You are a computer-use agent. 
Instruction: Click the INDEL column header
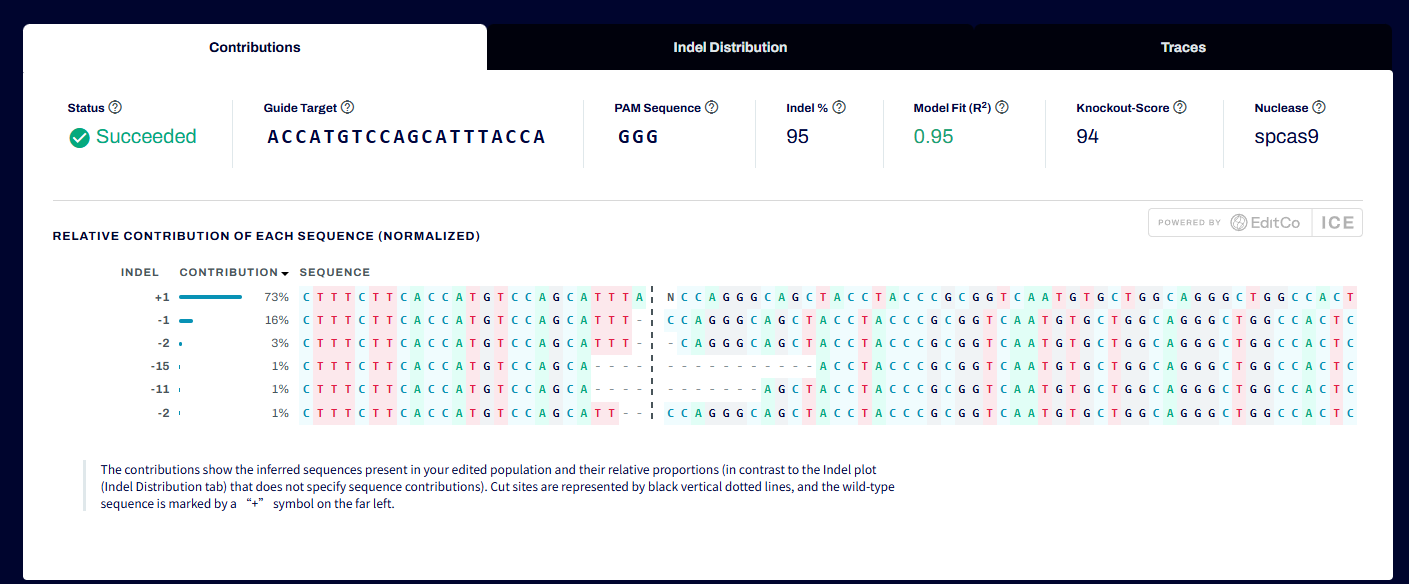[140, 272]
